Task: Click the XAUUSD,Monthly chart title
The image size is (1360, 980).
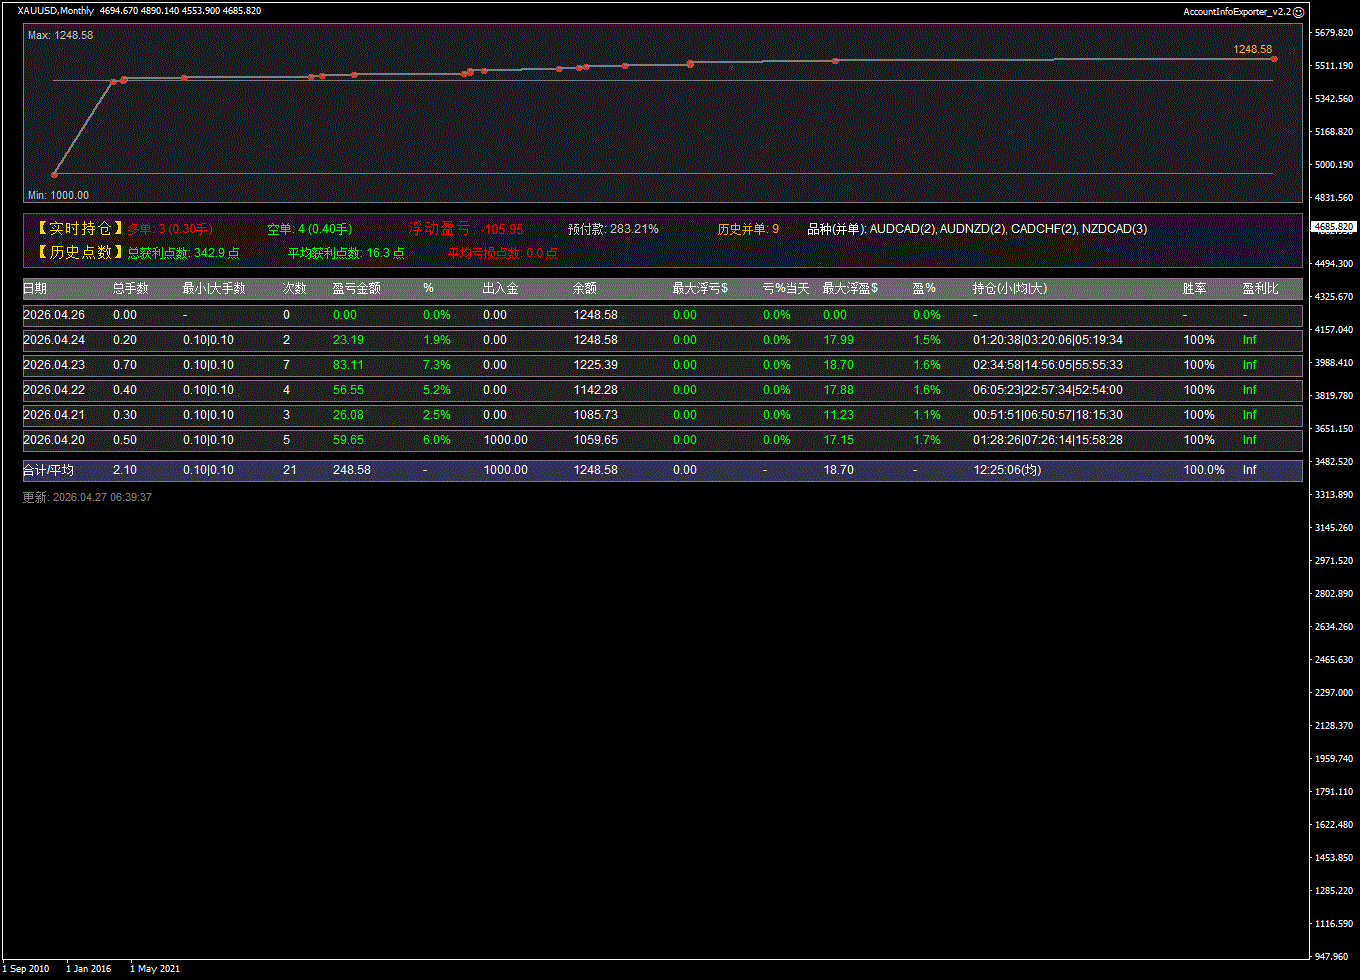Action: pyautogui.click(x=56, y=11)
